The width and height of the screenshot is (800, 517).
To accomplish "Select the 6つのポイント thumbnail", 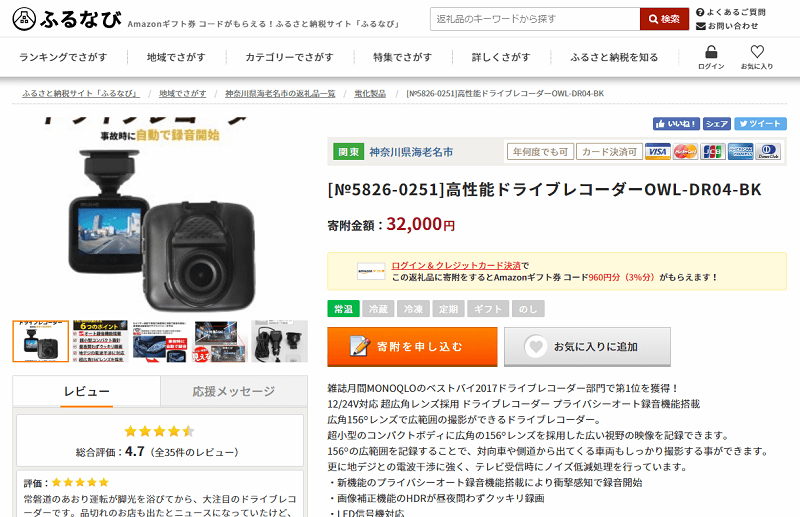I will (100, 341).
